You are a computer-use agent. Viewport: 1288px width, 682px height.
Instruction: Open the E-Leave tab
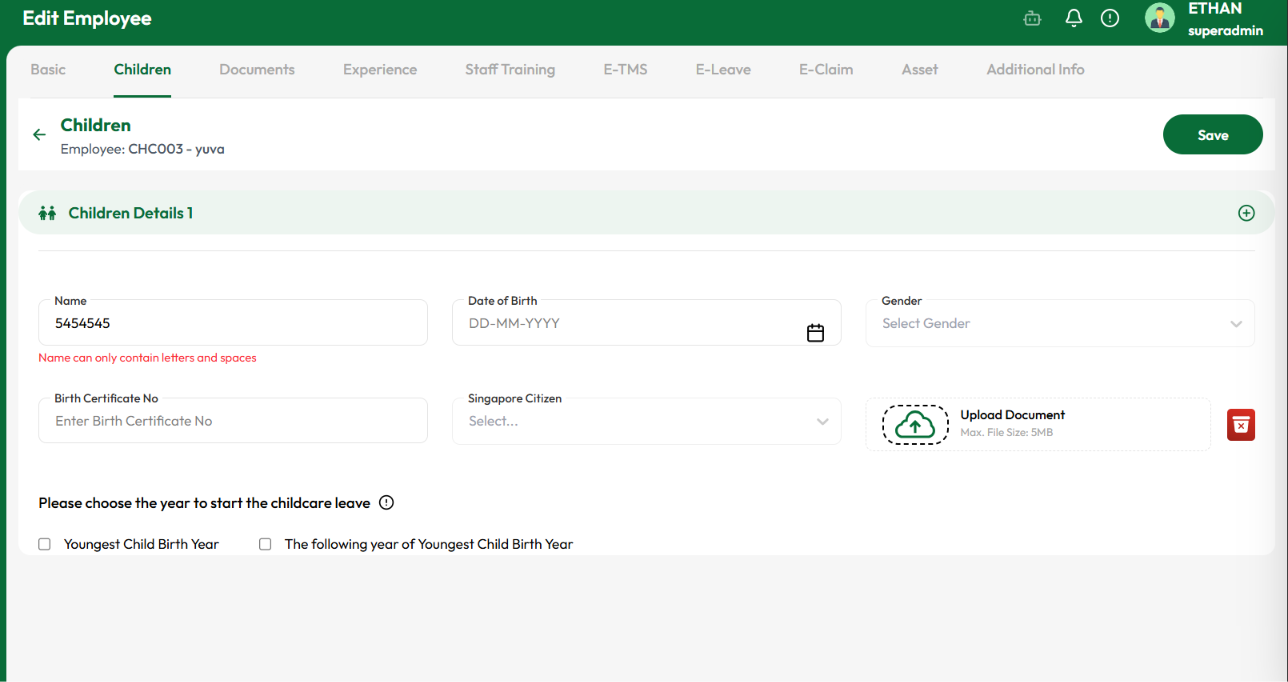(x=723, y=70)
